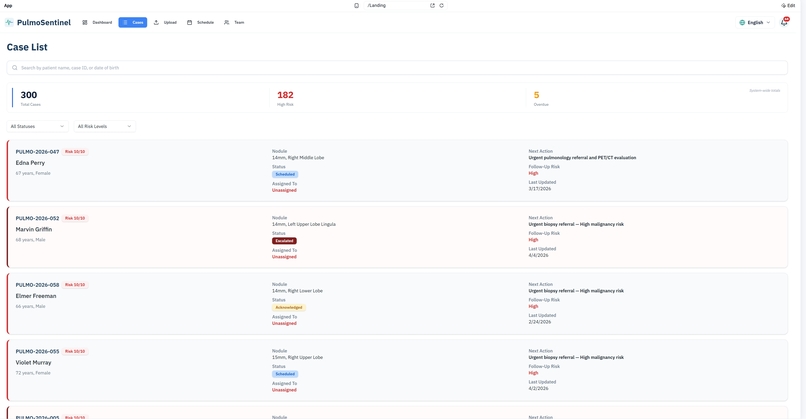This screenshot has width=806, height=419.
Task: Expand the All Statuses filter
Action: [37, 126]
